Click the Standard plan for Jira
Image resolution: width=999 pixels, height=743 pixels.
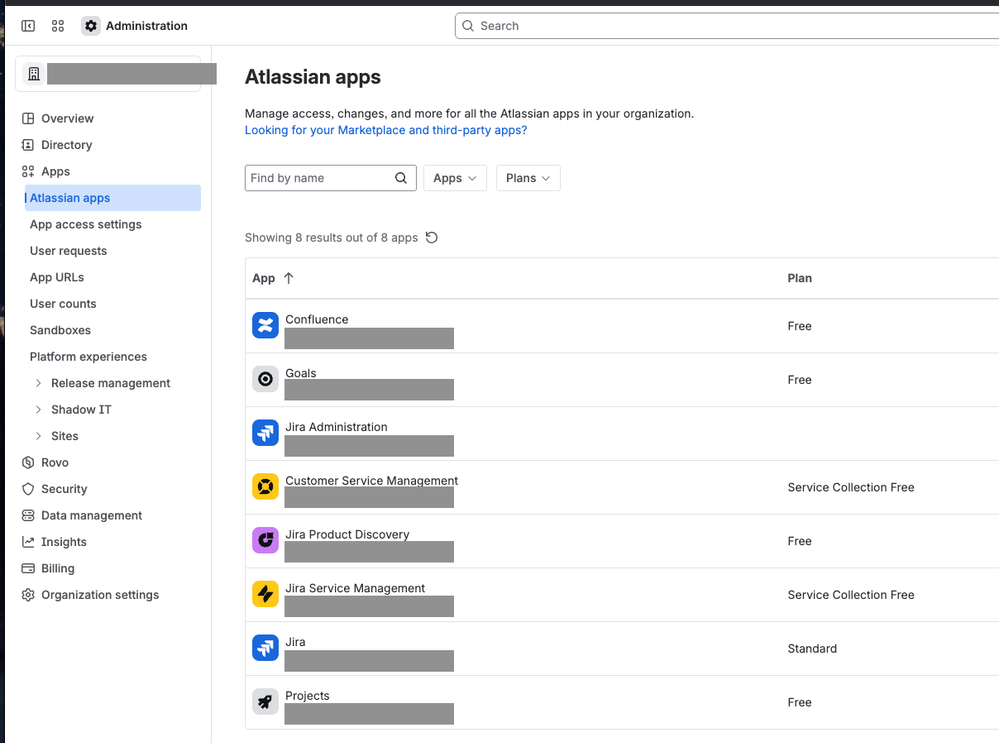(x=812, y=648)
